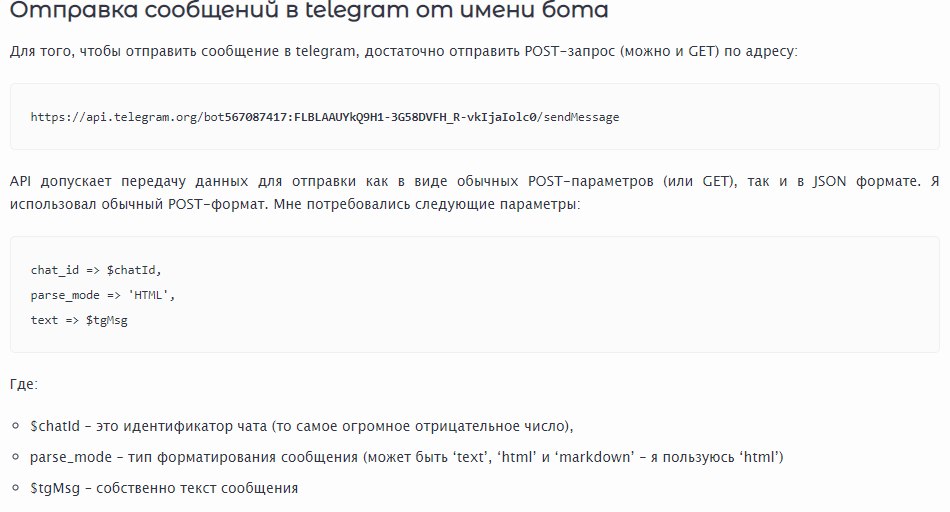Click the "parse_mode => 'HTML'," code line
The image size is (950, 512).
103,295
